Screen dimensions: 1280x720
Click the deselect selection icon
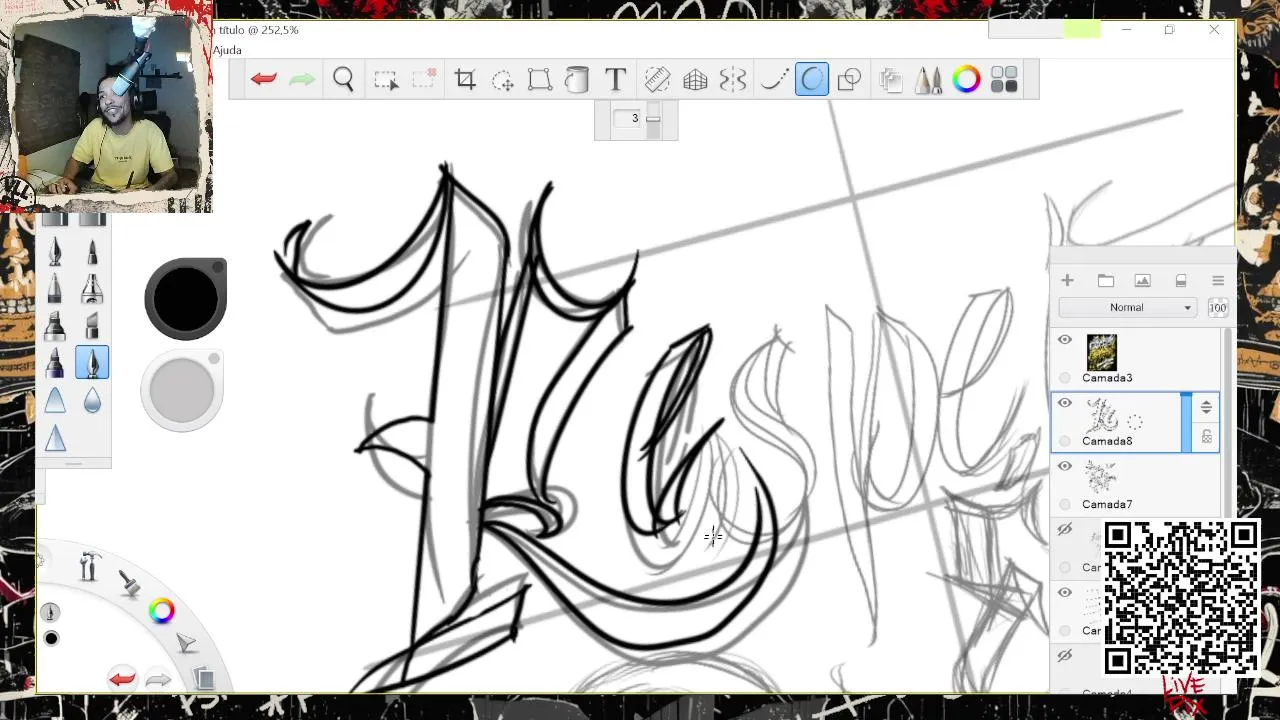pyautogui.click(x=424, y=79)
